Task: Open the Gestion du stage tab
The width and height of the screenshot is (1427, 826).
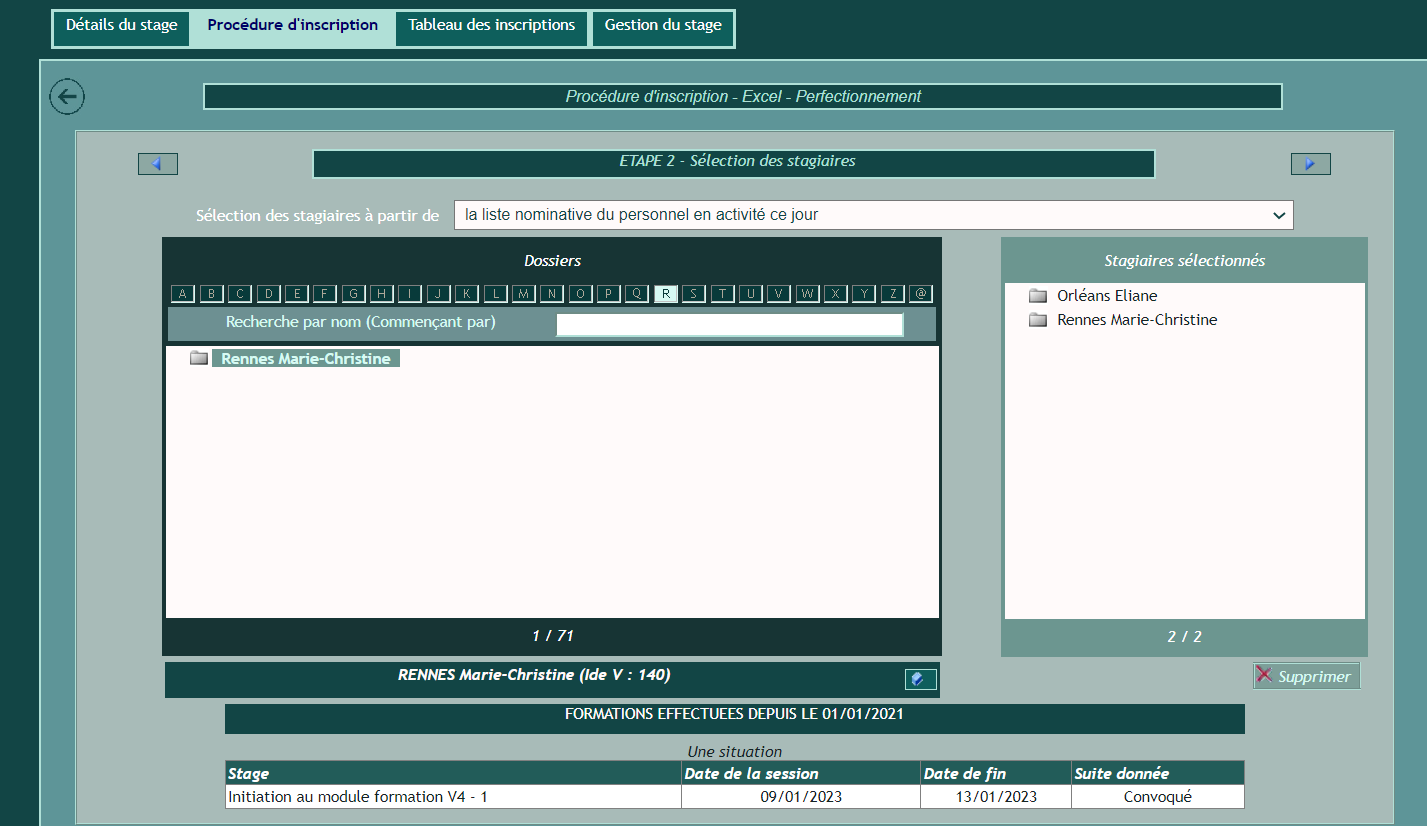Action: [x=663, y=26]
